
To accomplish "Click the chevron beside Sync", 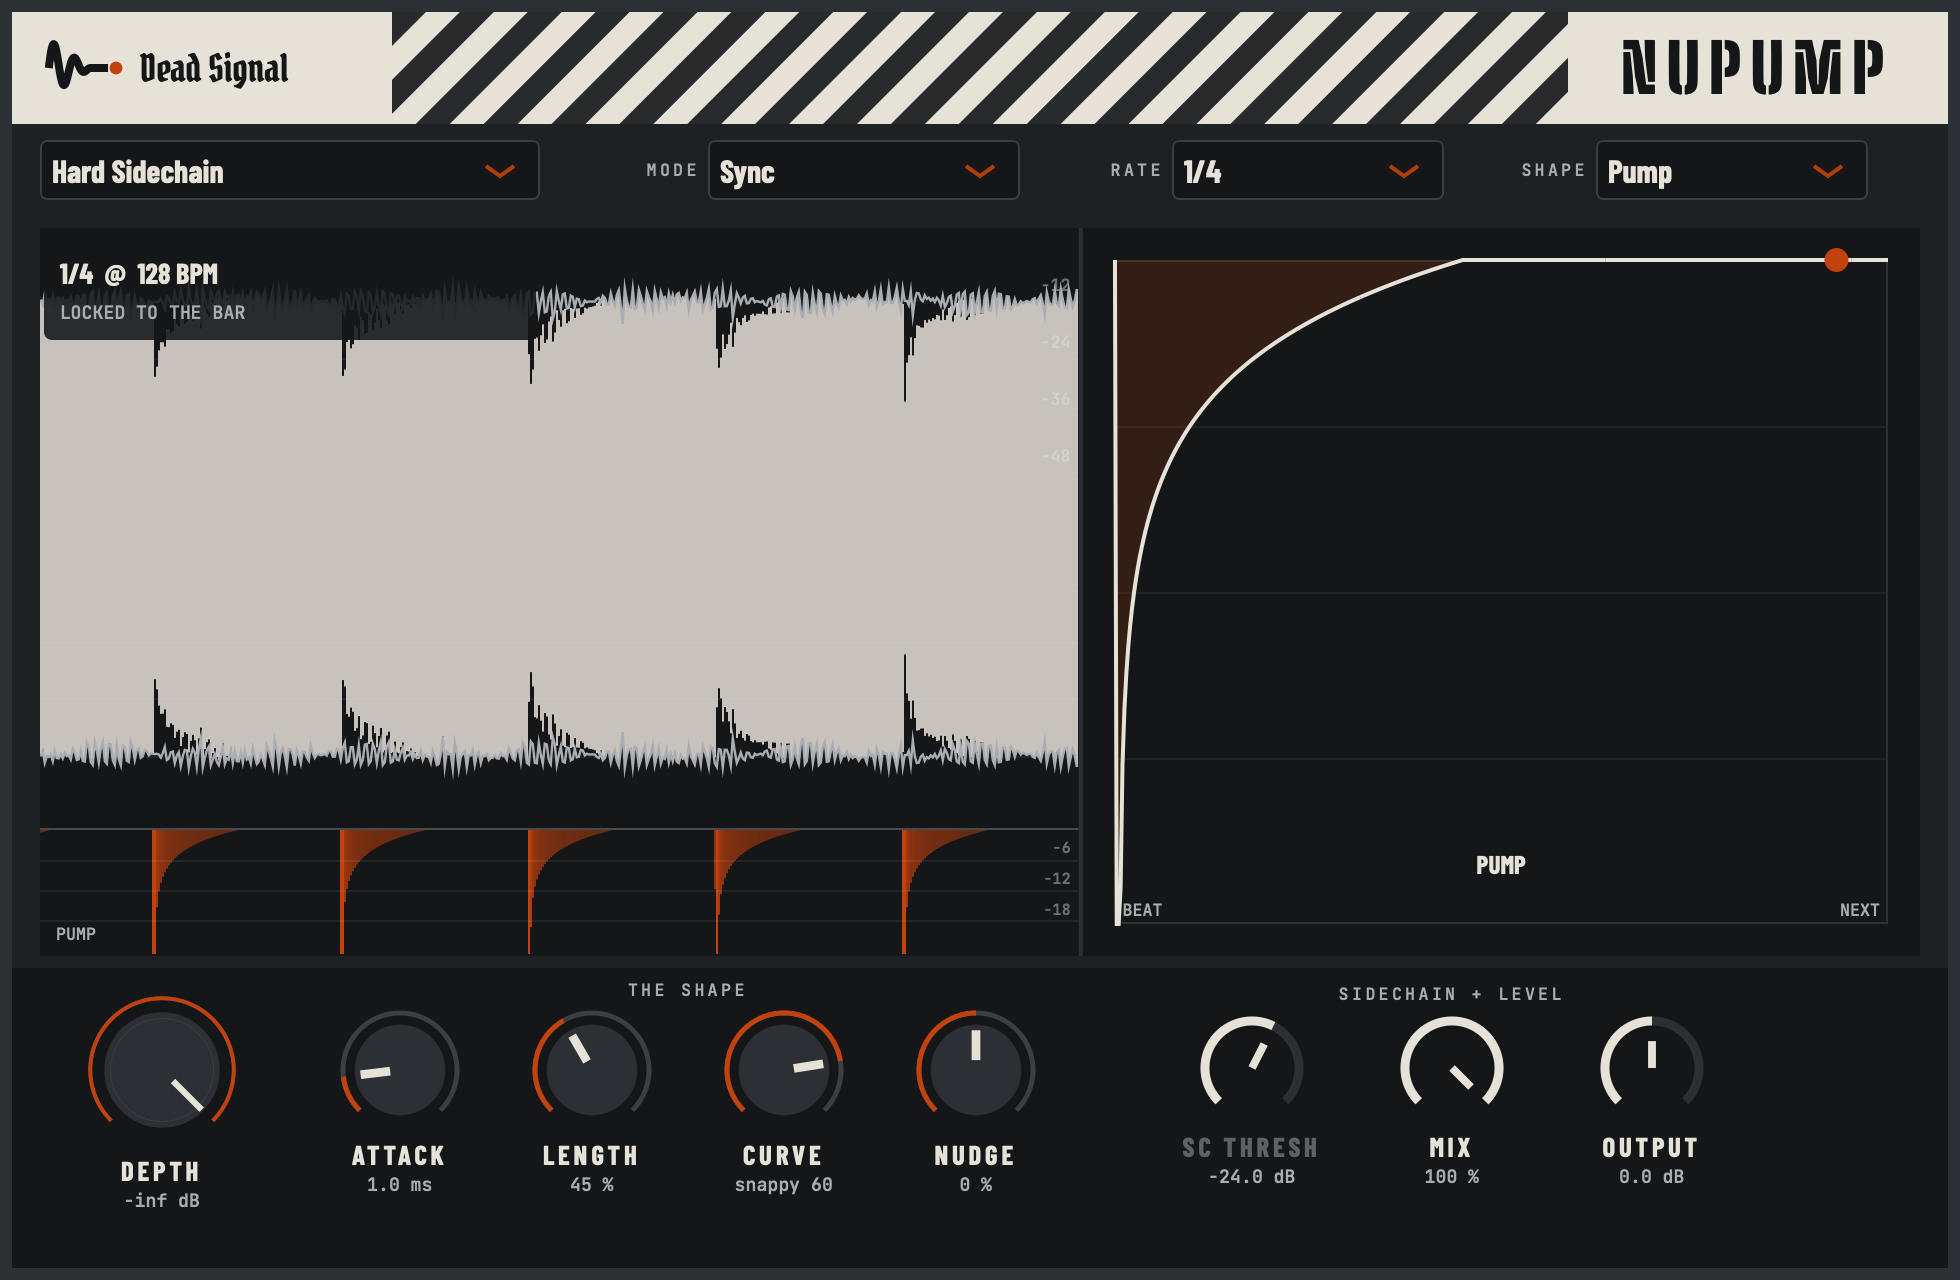I will (979, 172).
